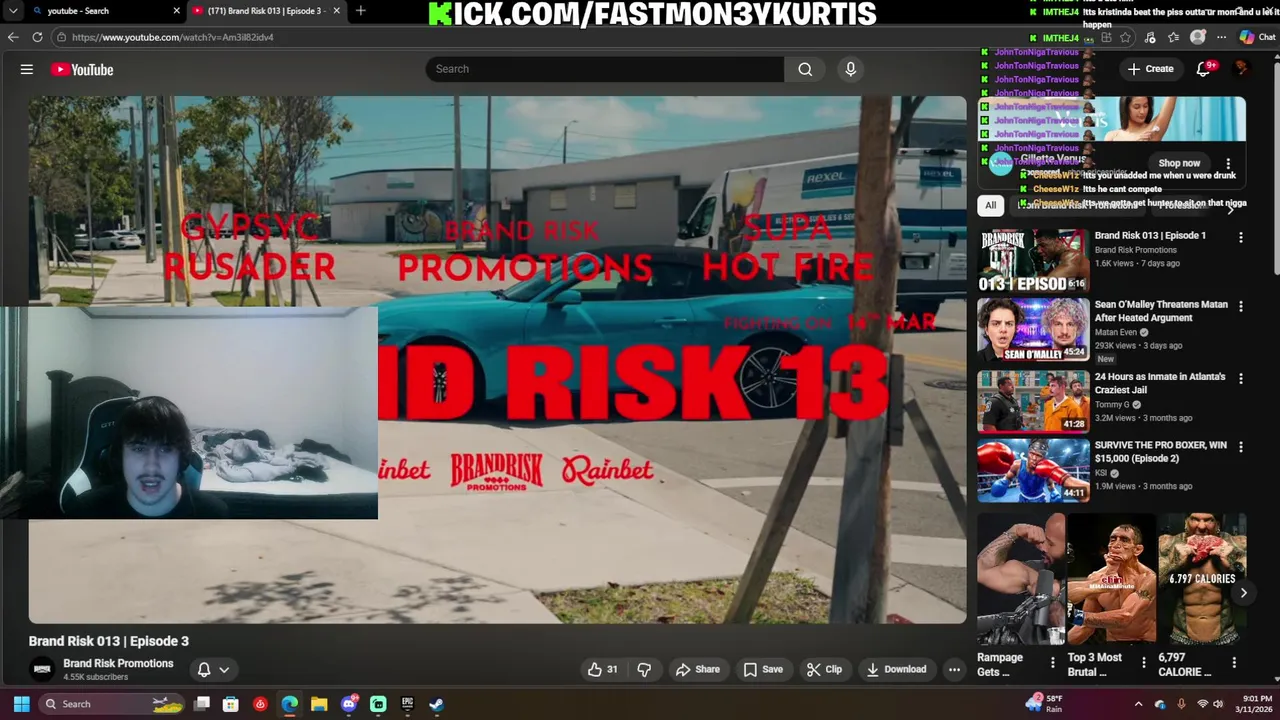Open YouTube notifications bell with 9+ badge
The height and width of the screenshot is (720, 1280).
click(1204, 69)
